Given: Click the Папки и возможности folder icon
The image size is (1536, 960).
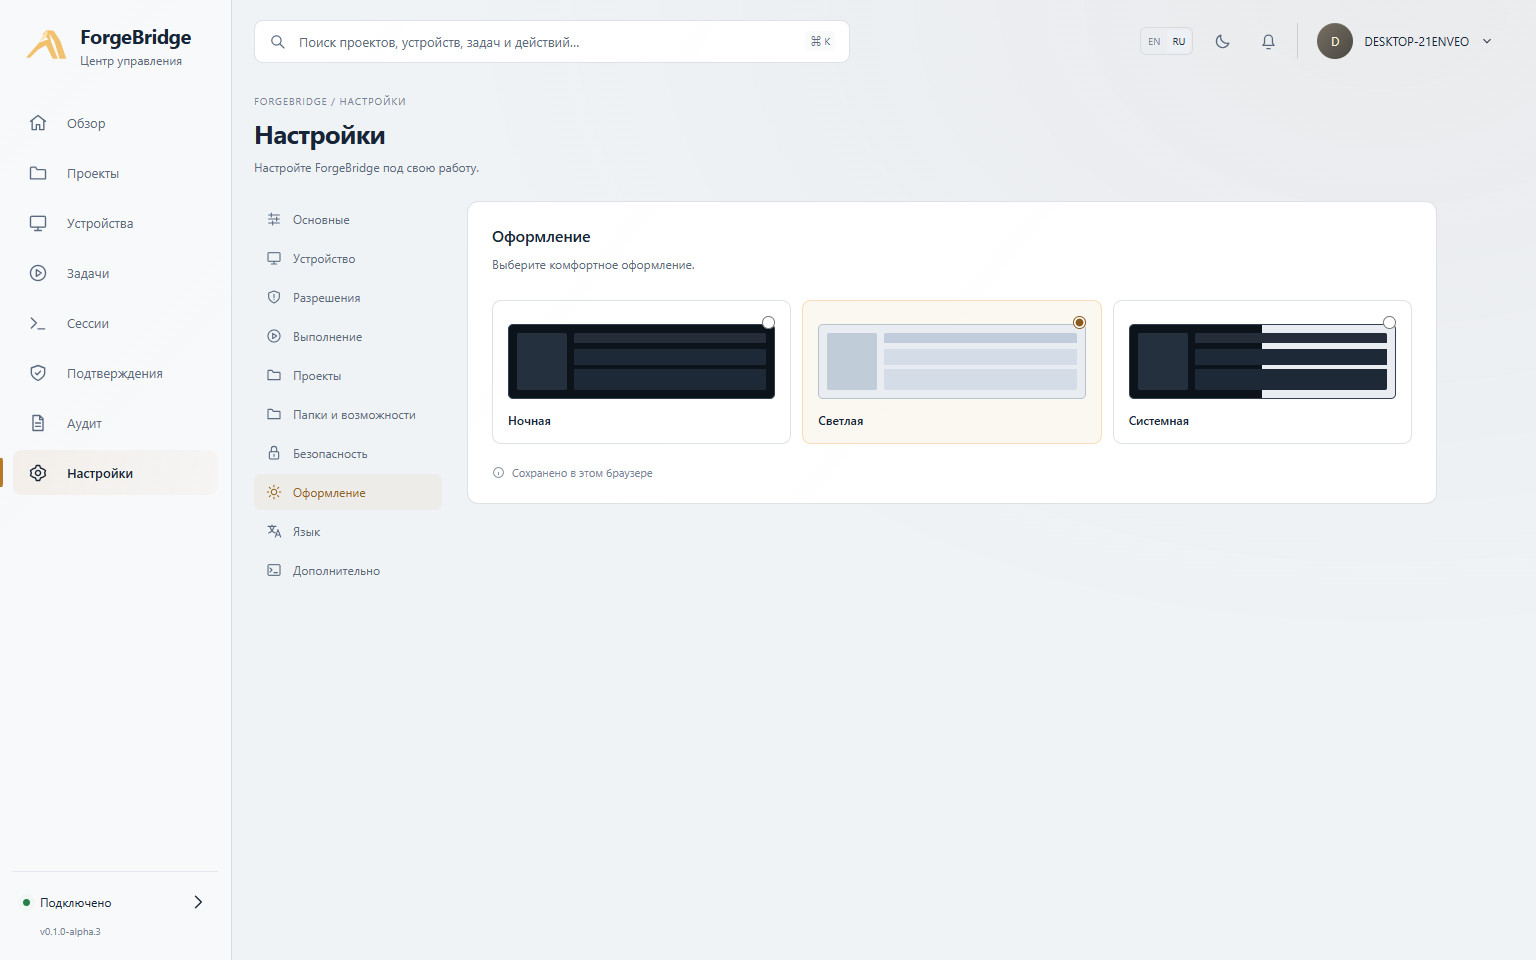Looking at the screenshot, I should click(x=274, y=414).
